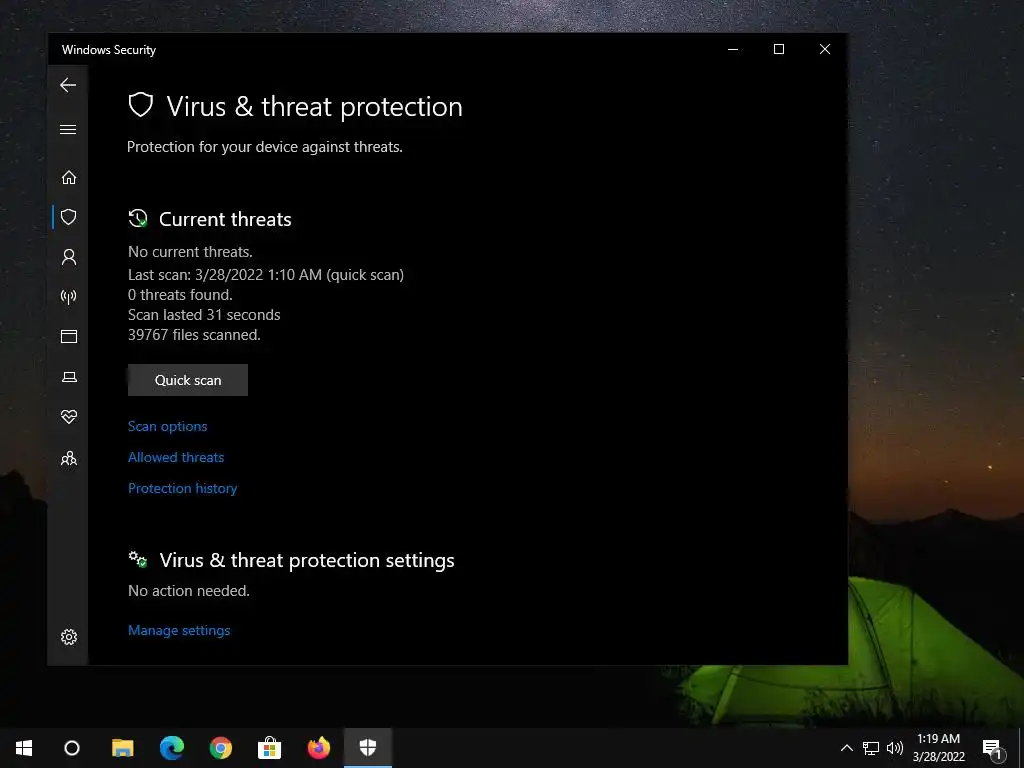The width and height of the screenshot is (1024, 768).
Task: Click the shield icon beside page title
Action: point(140,104)
